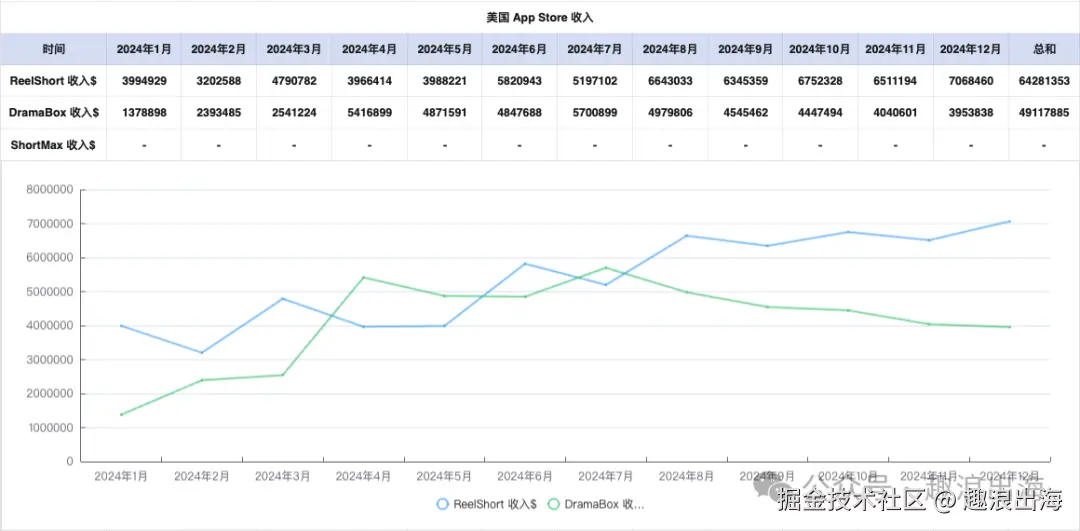Click the cell with value 5700899
Image resolution: width=1080 pixels, height=531 pixels.
(594, 113)
